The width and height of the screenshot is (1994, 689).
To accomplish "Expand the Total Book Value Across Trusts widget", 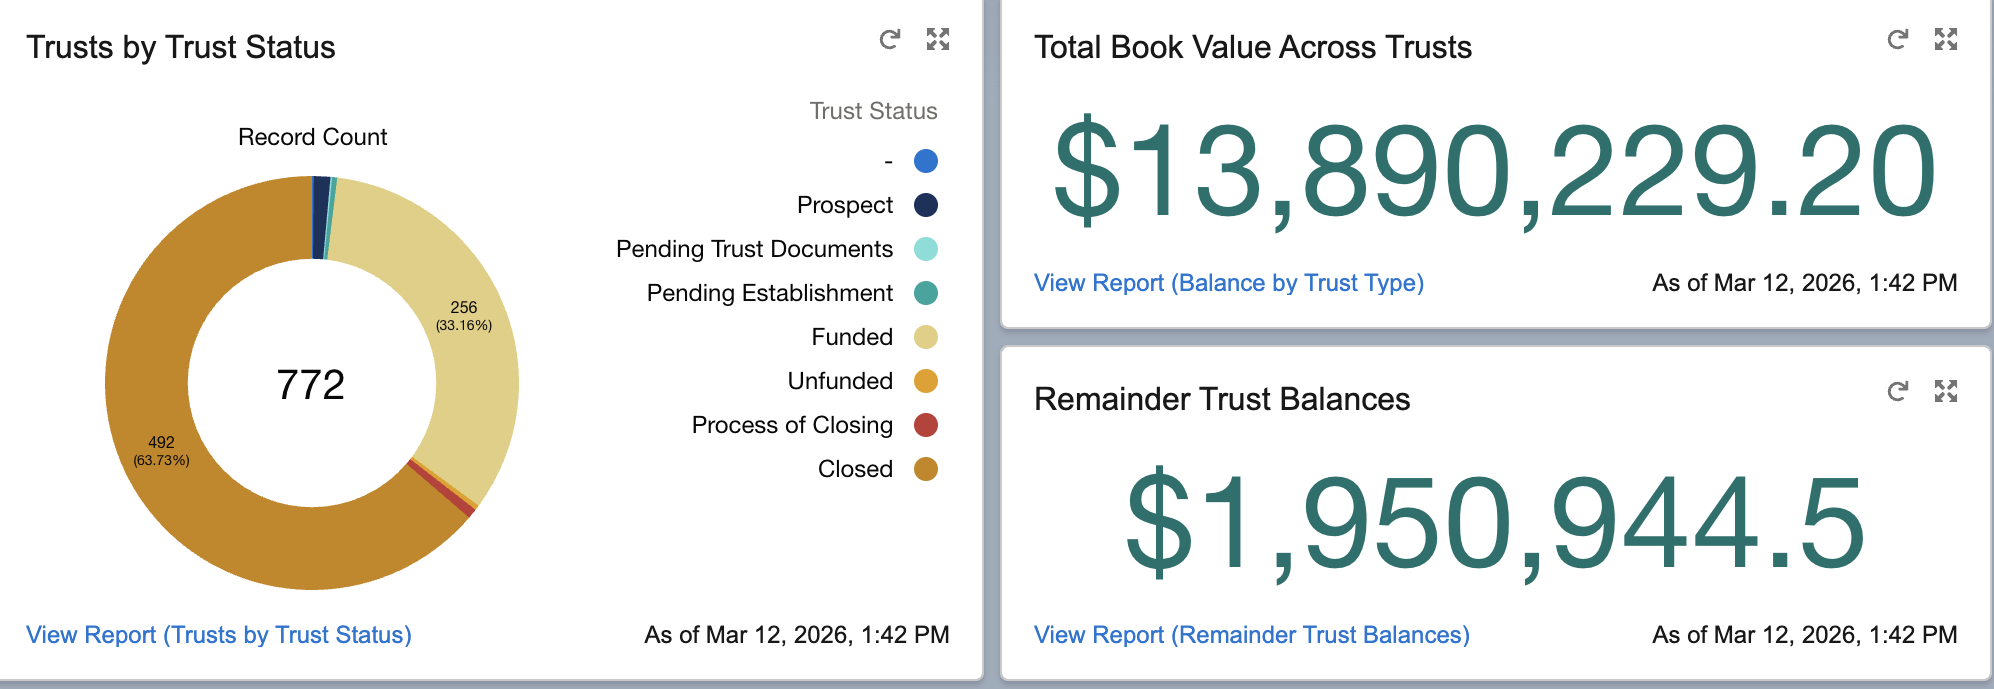I will (1945, 40).
